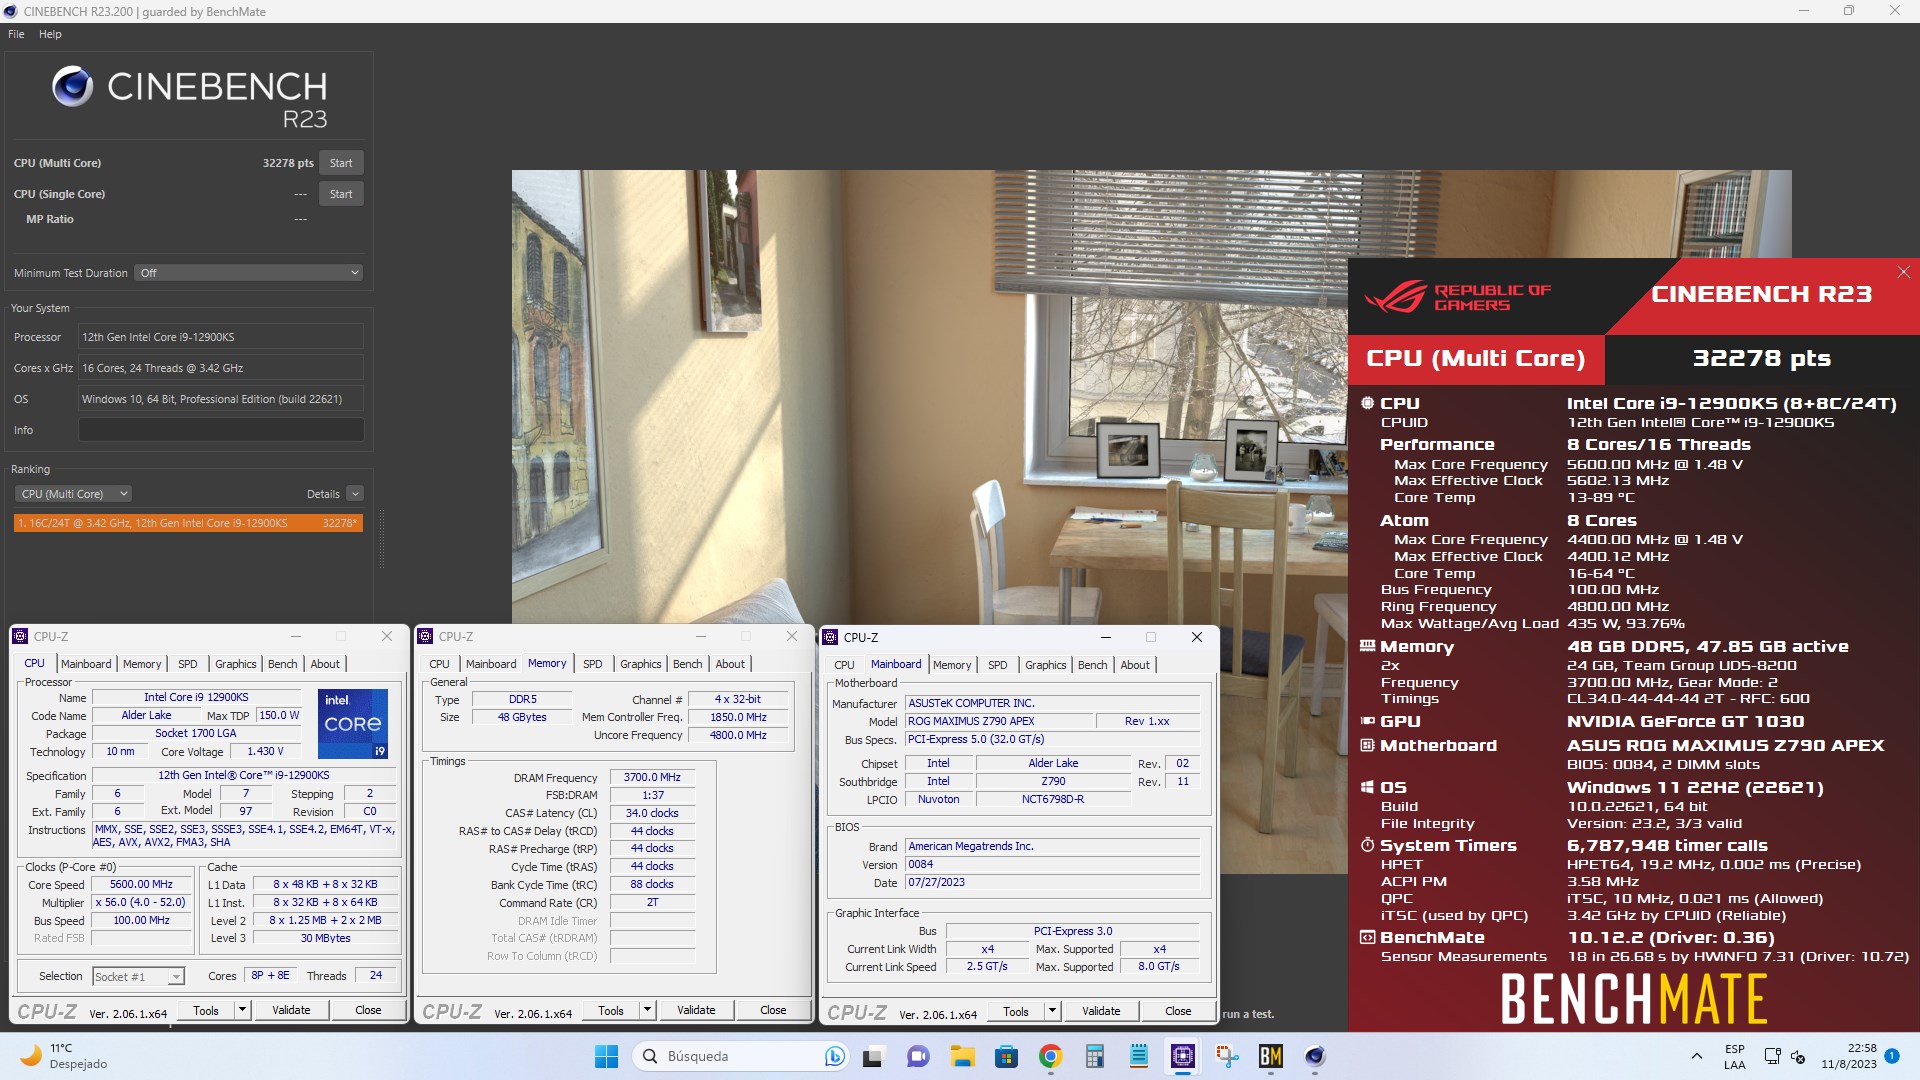Open the Help menu in Cinebench
The height and width of the screenshot is (1080, 1920).
pyautogui.click(x=50, y=34)
